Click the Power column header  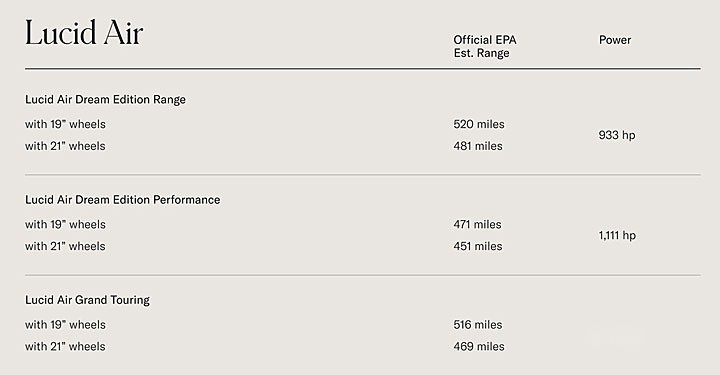click(615, 40)
